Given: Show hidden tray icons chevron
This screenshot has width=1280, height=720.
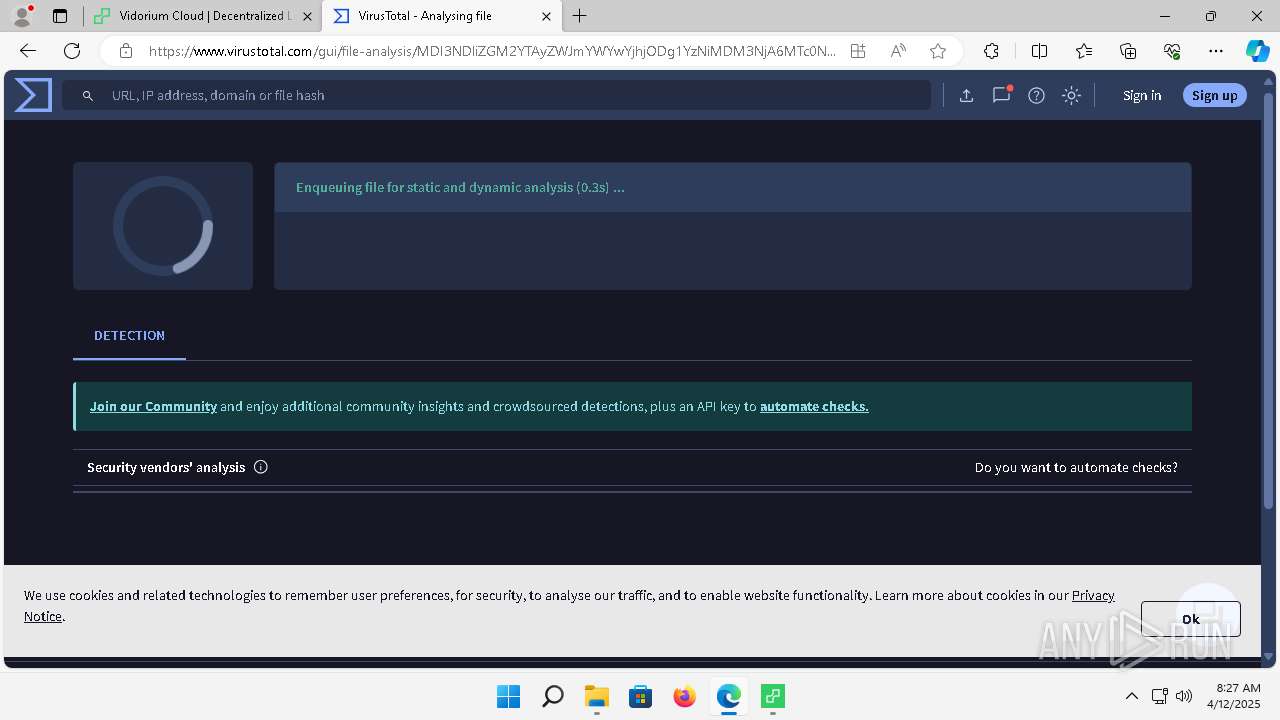Looking at the screenshot, I should pyautogui.click(x=1131, y=696).
